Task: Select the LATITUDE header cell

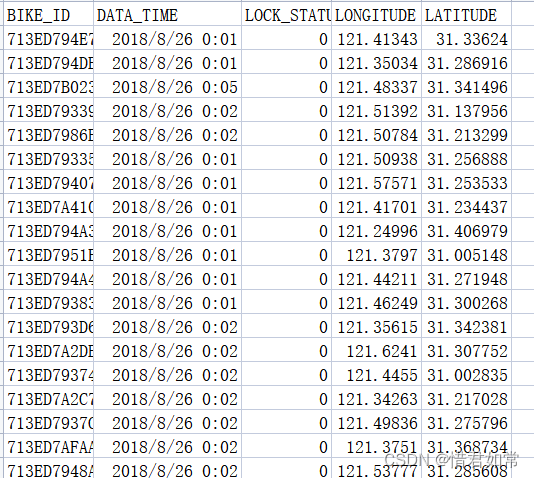Action: [467, 14]
